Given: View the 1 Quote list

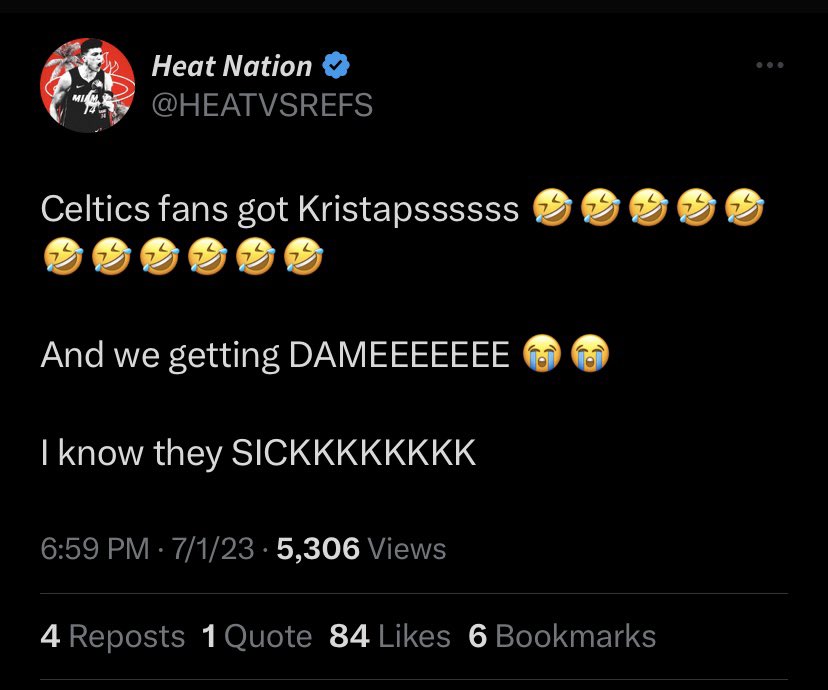Looking at the screenshot, I should coord(257,636).
